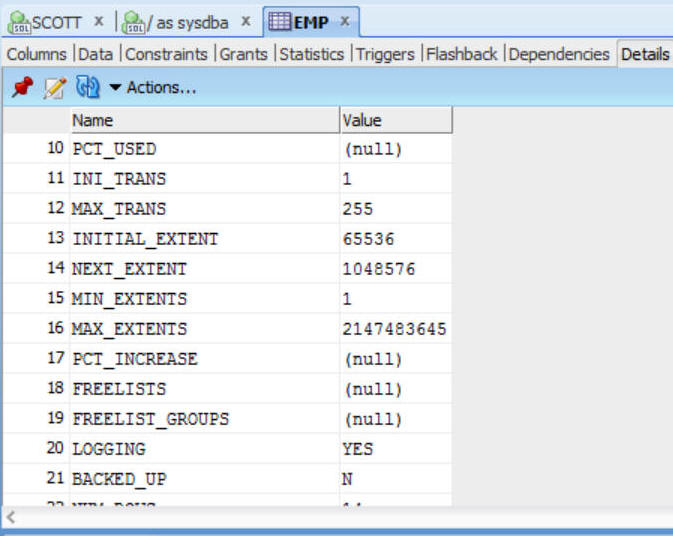673x536 pixels.
Task: Open the Data tab
Action: 96,54
